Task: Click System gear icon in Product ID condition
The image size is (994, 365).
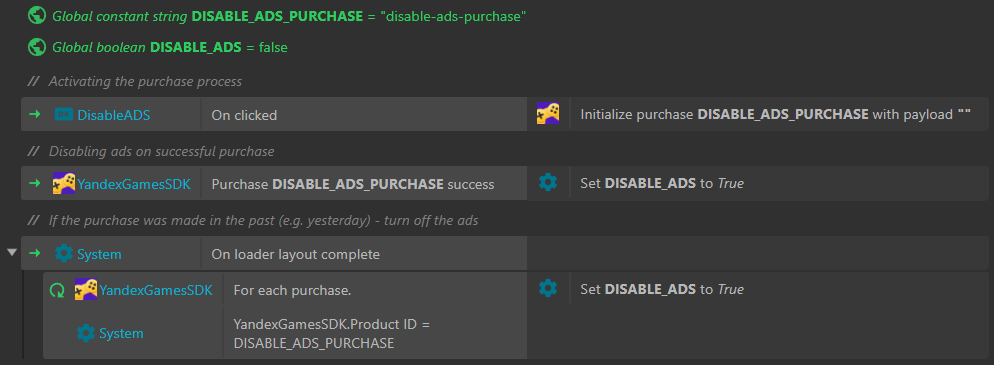Action: pos(86,333)
